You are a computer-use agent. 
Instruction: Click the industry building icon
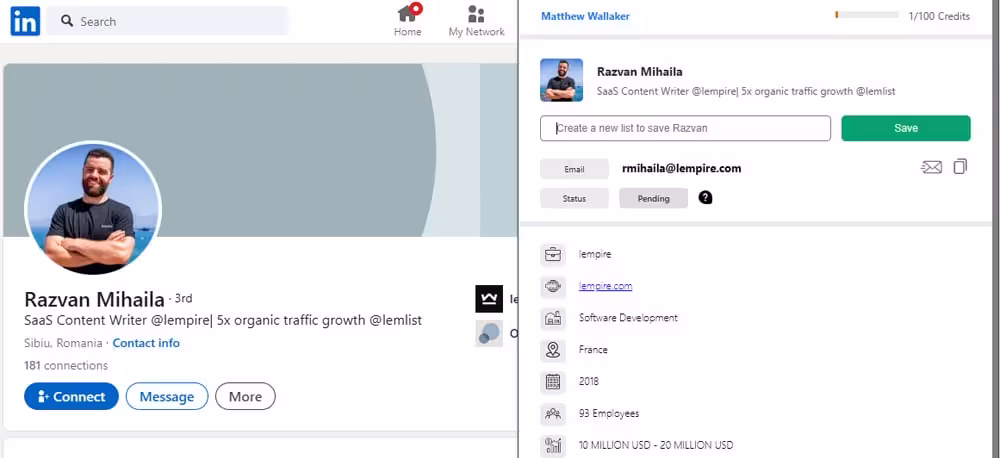pos(552,318)
